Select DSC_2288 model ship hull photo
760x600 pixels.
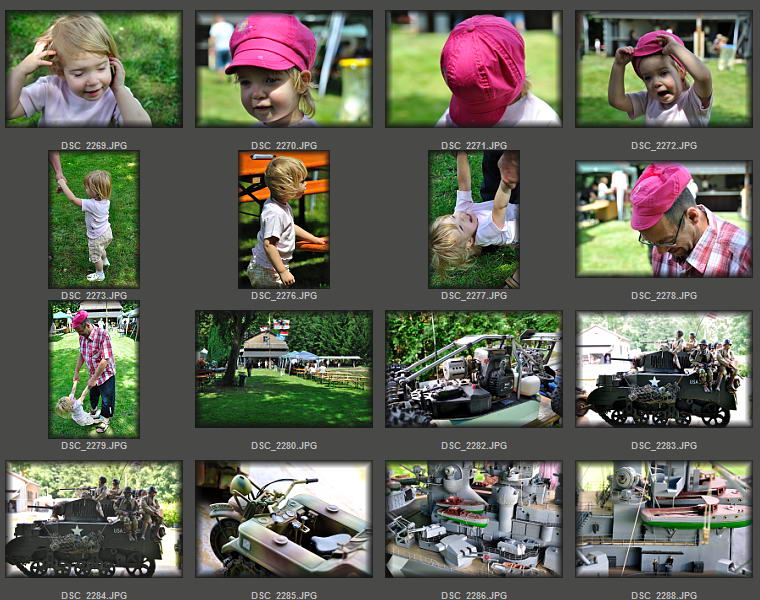pyautogui.click(x=664, y=519)
